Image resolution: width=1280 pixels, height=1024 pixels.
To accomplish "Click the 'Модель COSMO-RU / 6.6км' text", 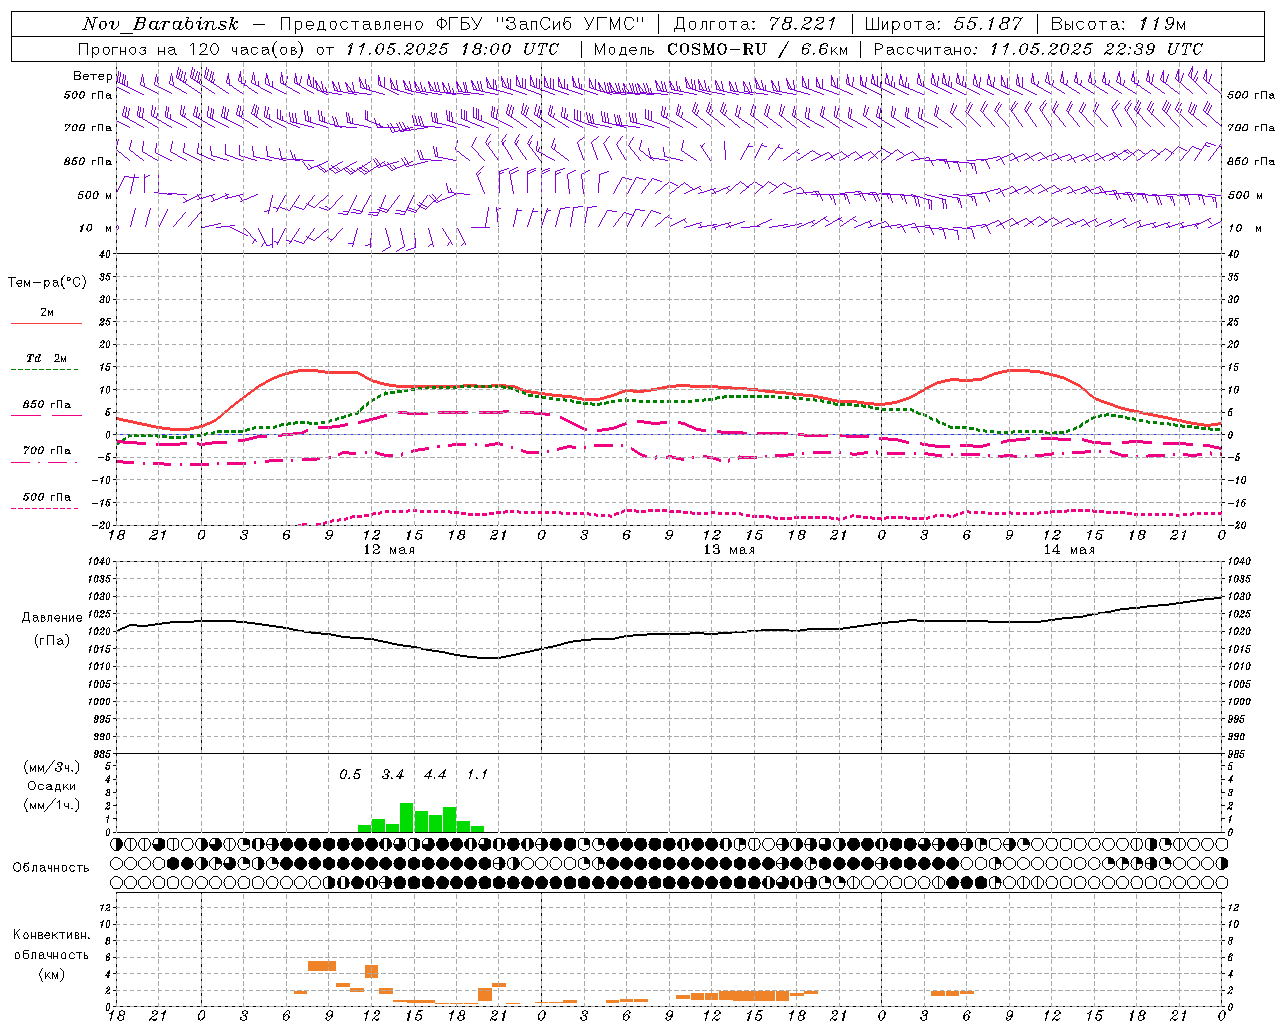I will point(720,49).
